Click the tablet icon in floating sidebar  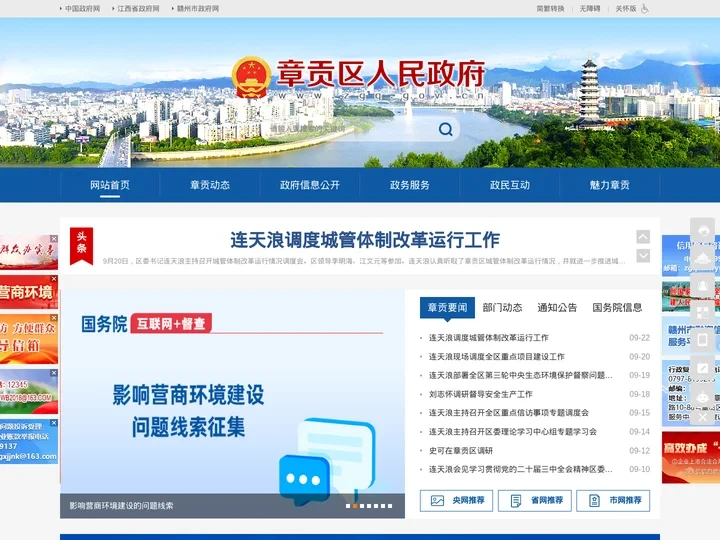703,340
